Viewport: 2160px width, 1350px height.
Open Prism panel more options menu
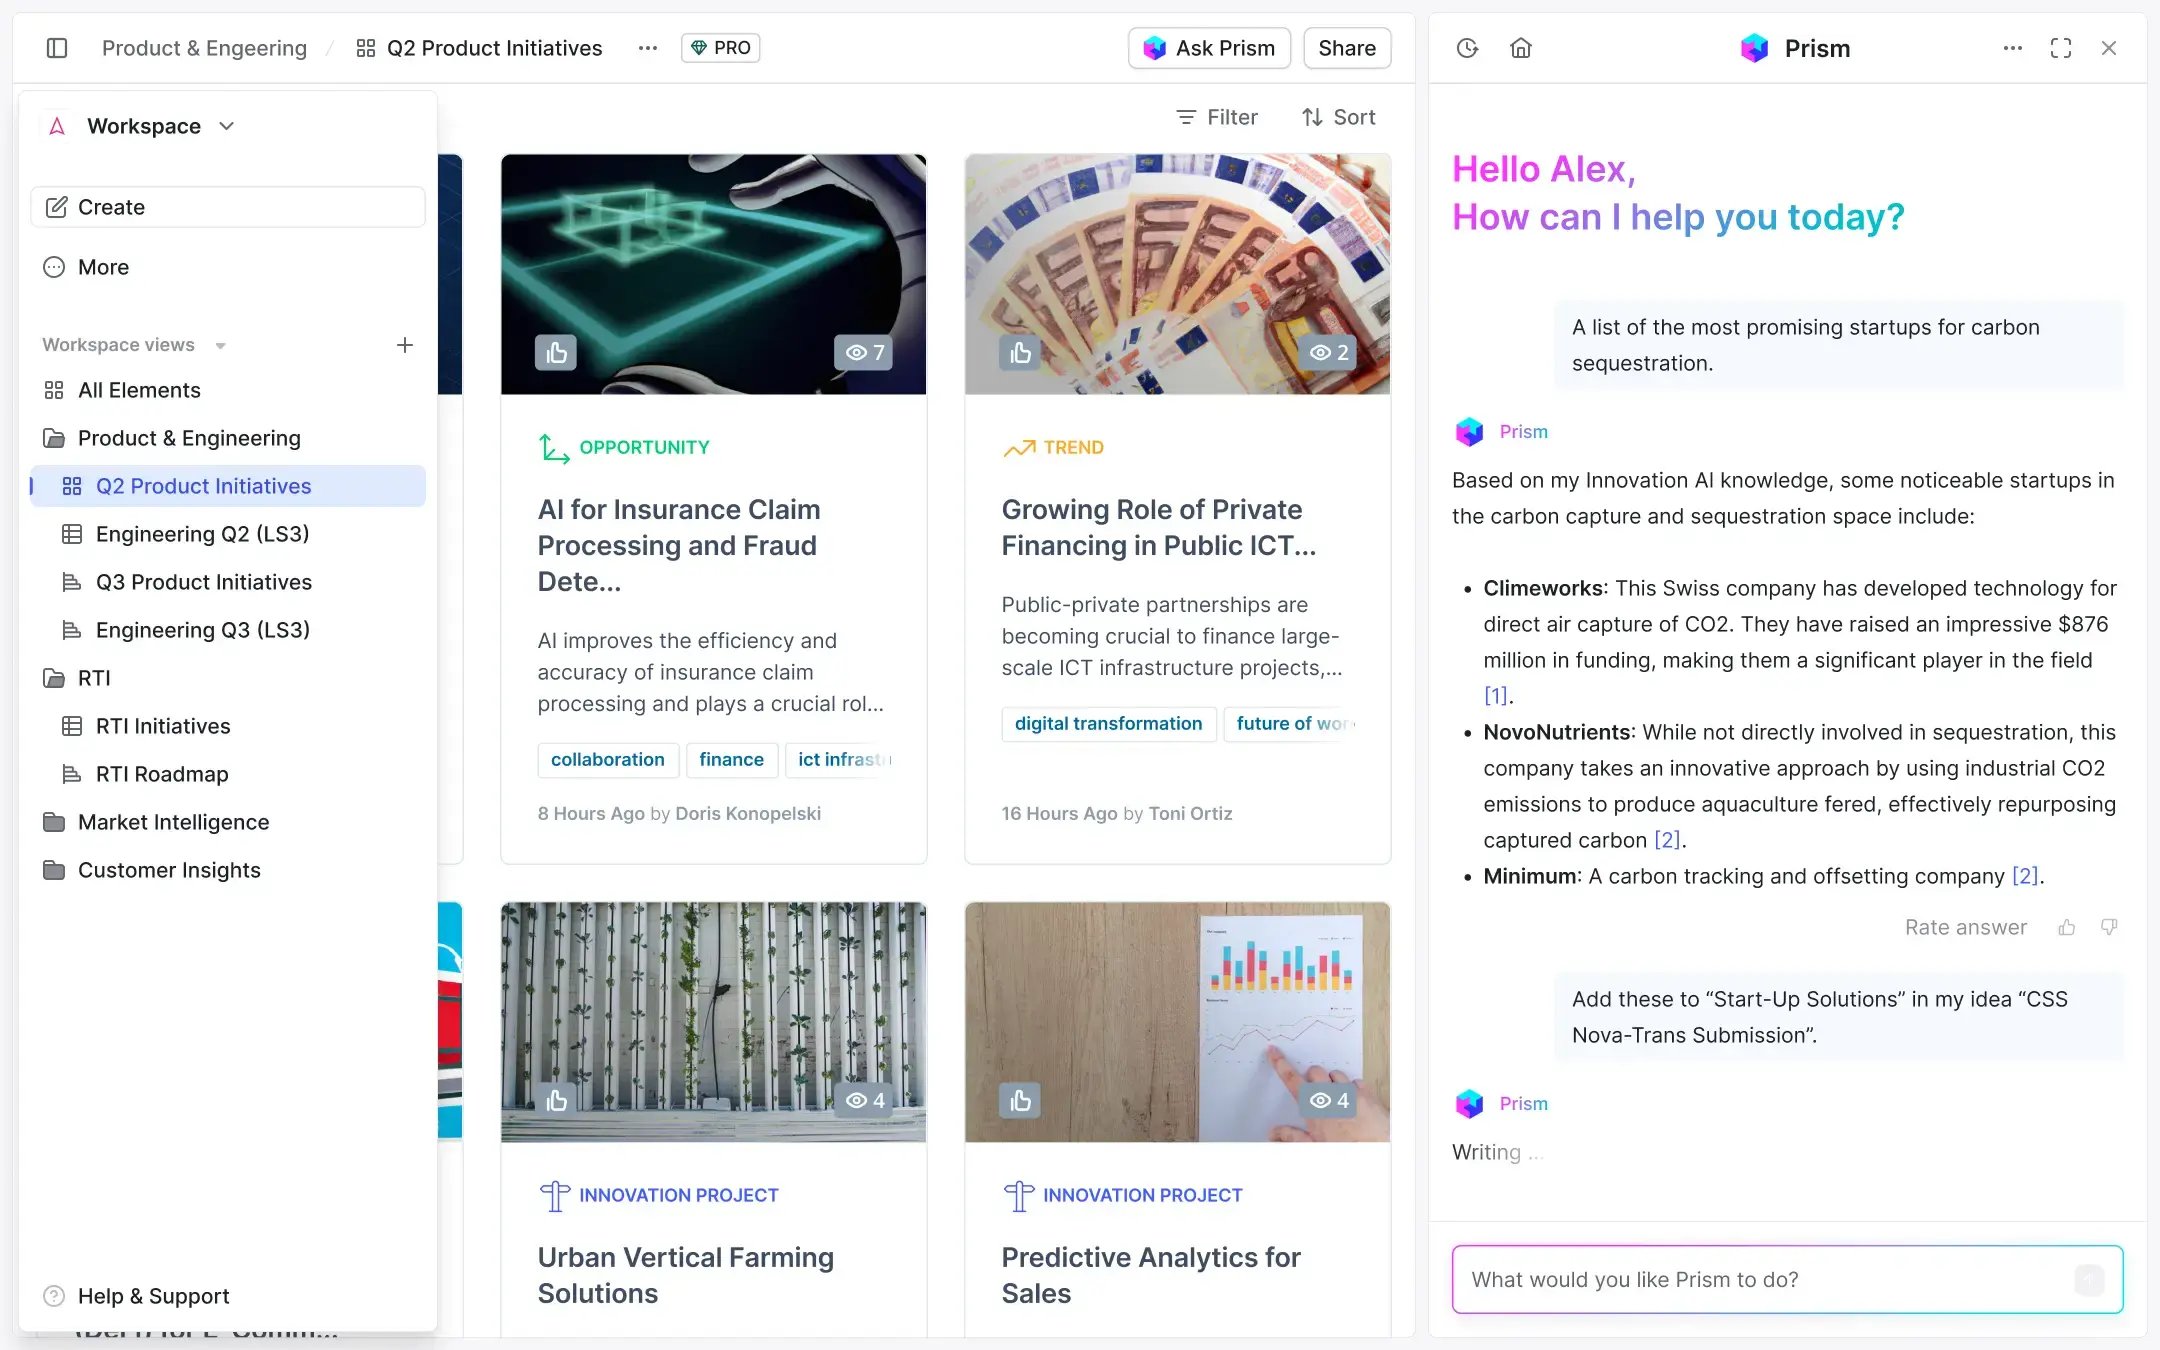[x=2012, y=48]
